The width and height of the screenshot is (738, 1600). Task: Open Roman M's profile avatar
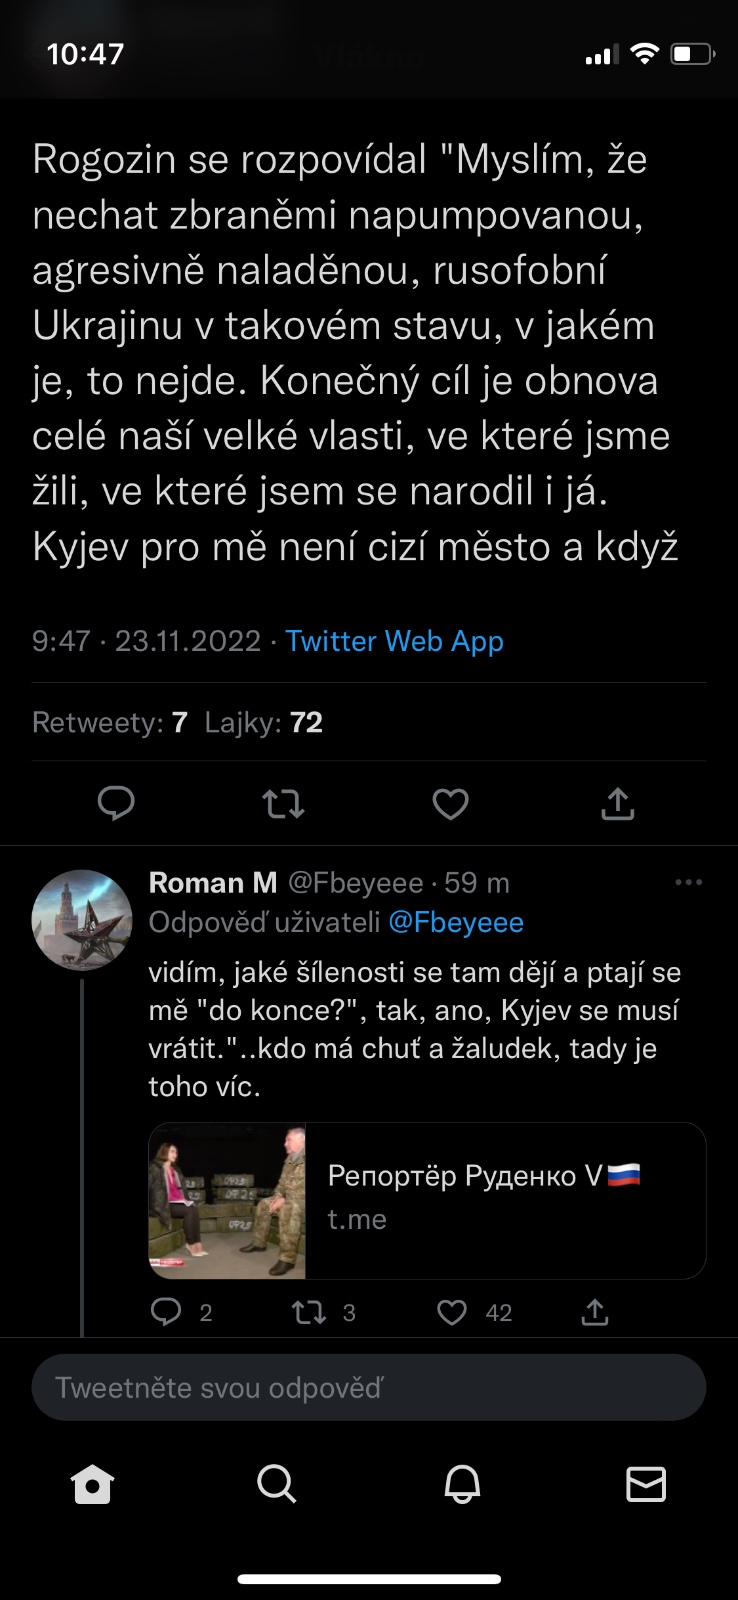point(82,920)
